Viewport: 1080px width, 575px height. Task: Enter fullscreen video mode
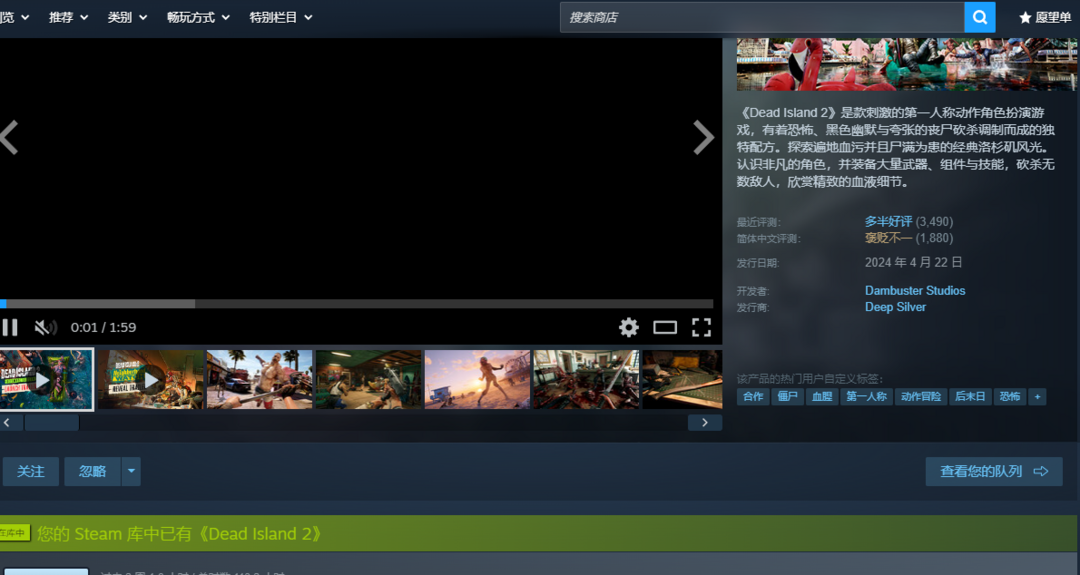[701, 327]
